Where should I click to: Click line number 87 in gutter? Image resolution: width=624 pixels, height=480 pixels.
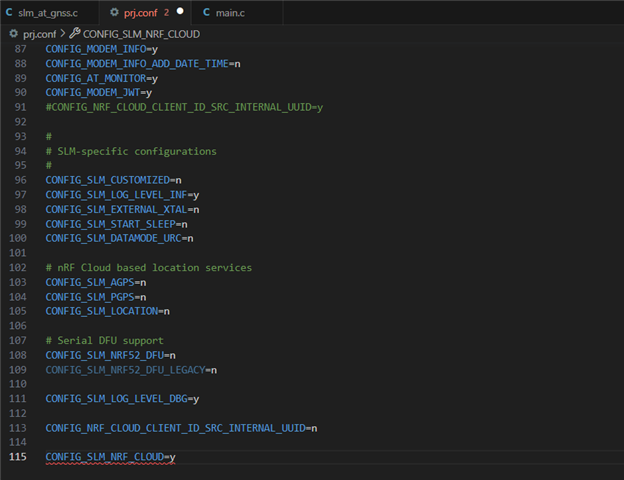click(x=21, y=49)
